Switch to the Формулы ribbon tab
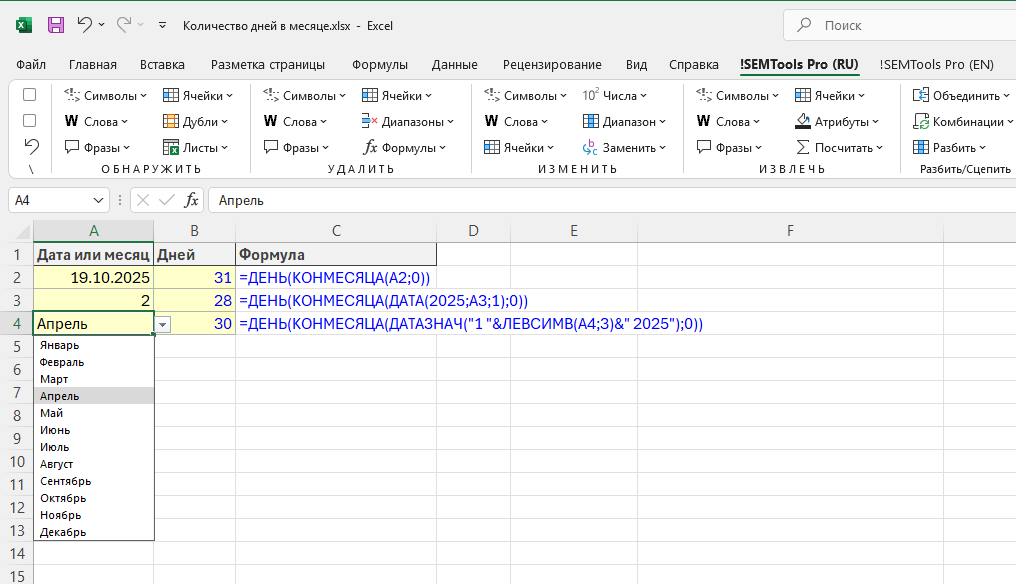The height and width of the screenshot is (584, 1016). click(x=379, y=65)
